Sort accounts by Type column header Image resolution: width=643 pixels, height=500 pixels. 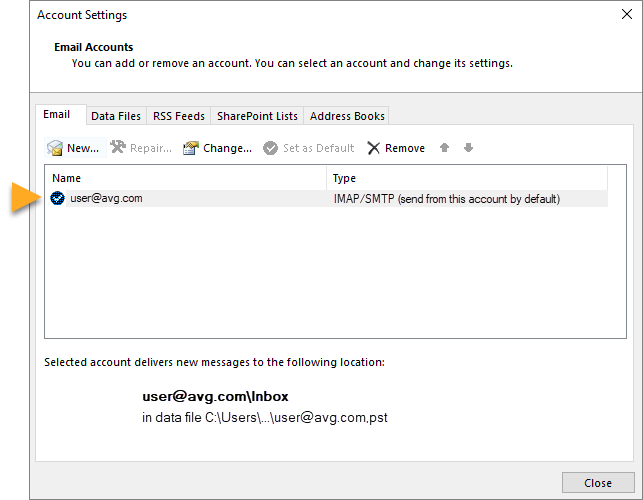(466, 178)
